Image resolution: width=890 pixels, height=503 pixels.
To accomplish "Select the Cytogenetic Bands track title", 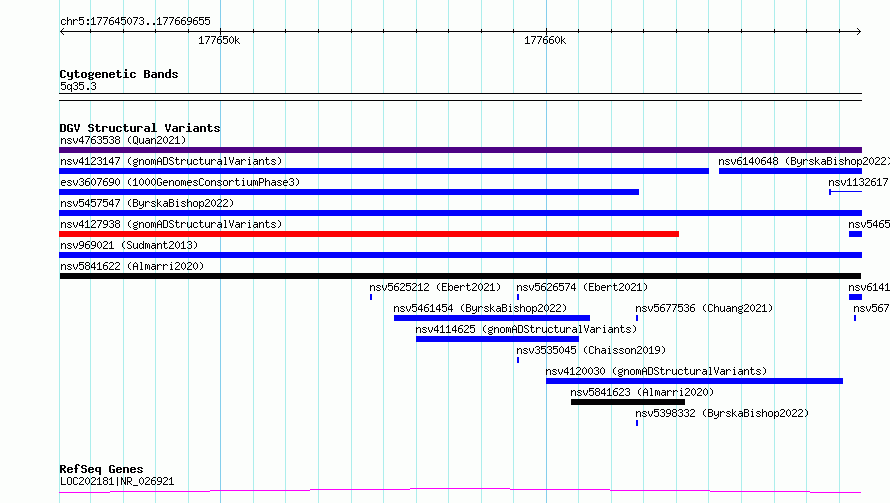I will [119, 74].
